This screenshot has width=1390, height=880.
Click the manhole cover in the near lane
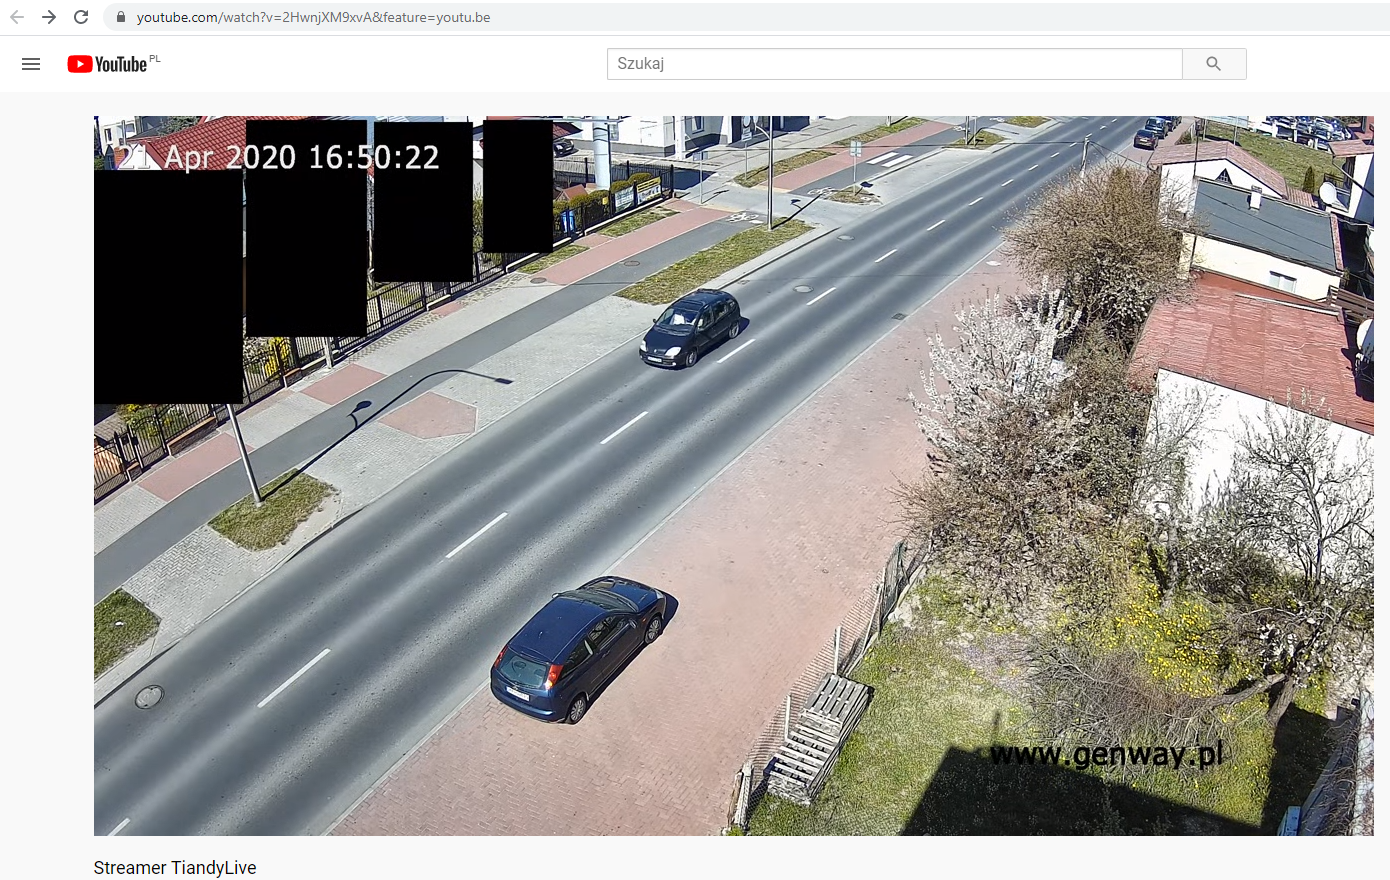point(149,696)
